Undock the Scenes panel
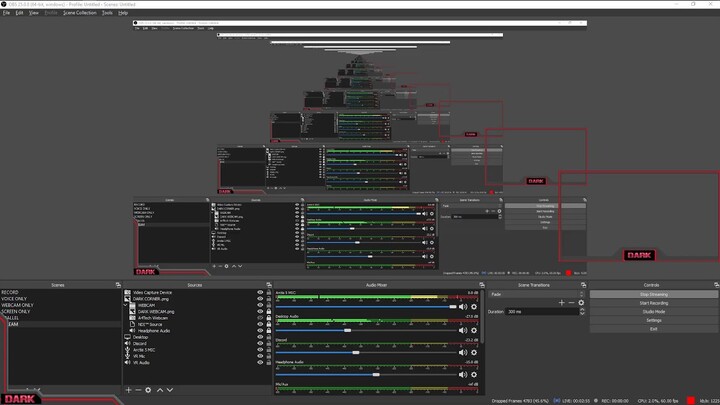Viewport: 720px width, 405px height. (118, 285)
